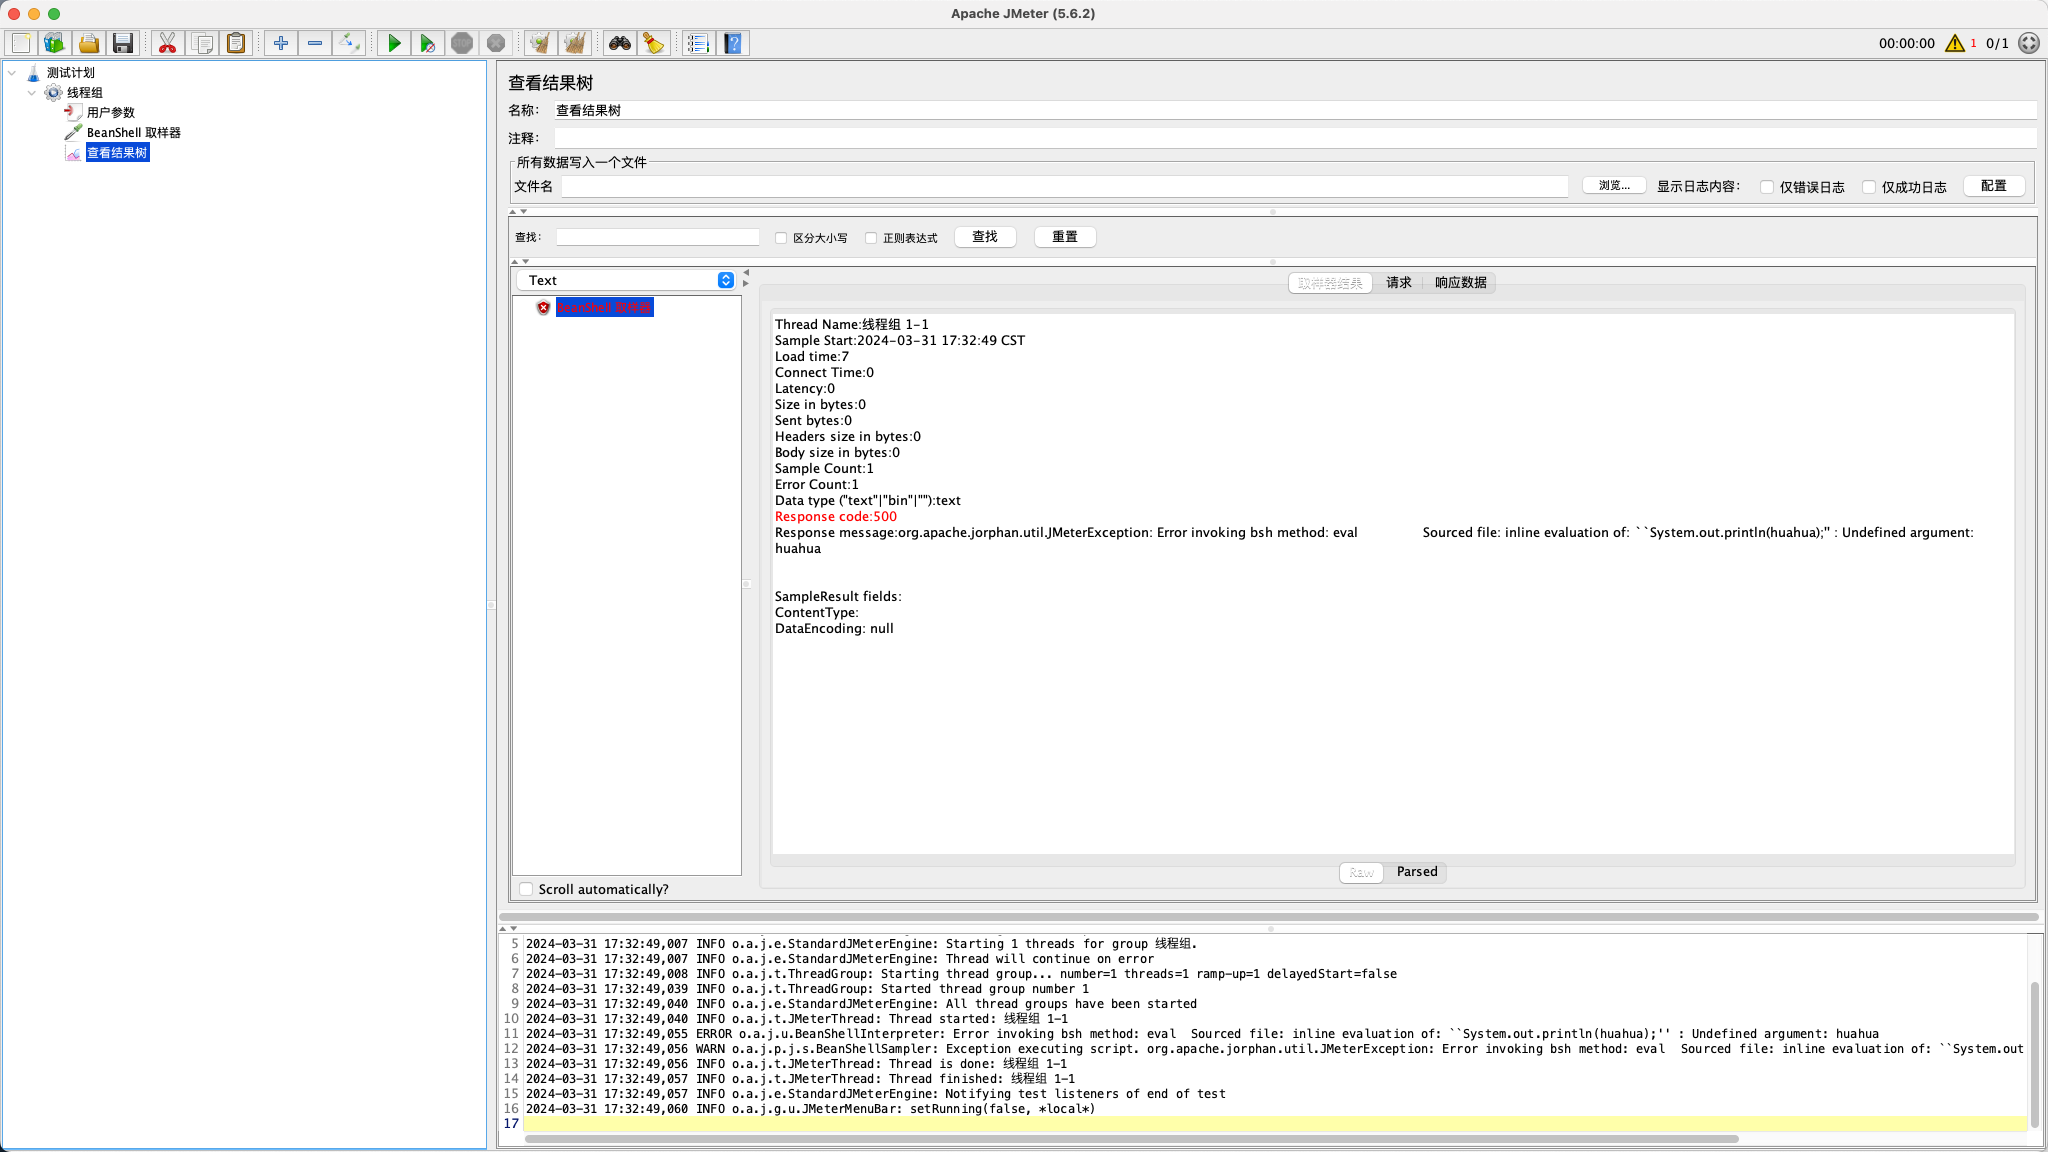Select 查看结果树 listener node

click(x=117, y=152)
